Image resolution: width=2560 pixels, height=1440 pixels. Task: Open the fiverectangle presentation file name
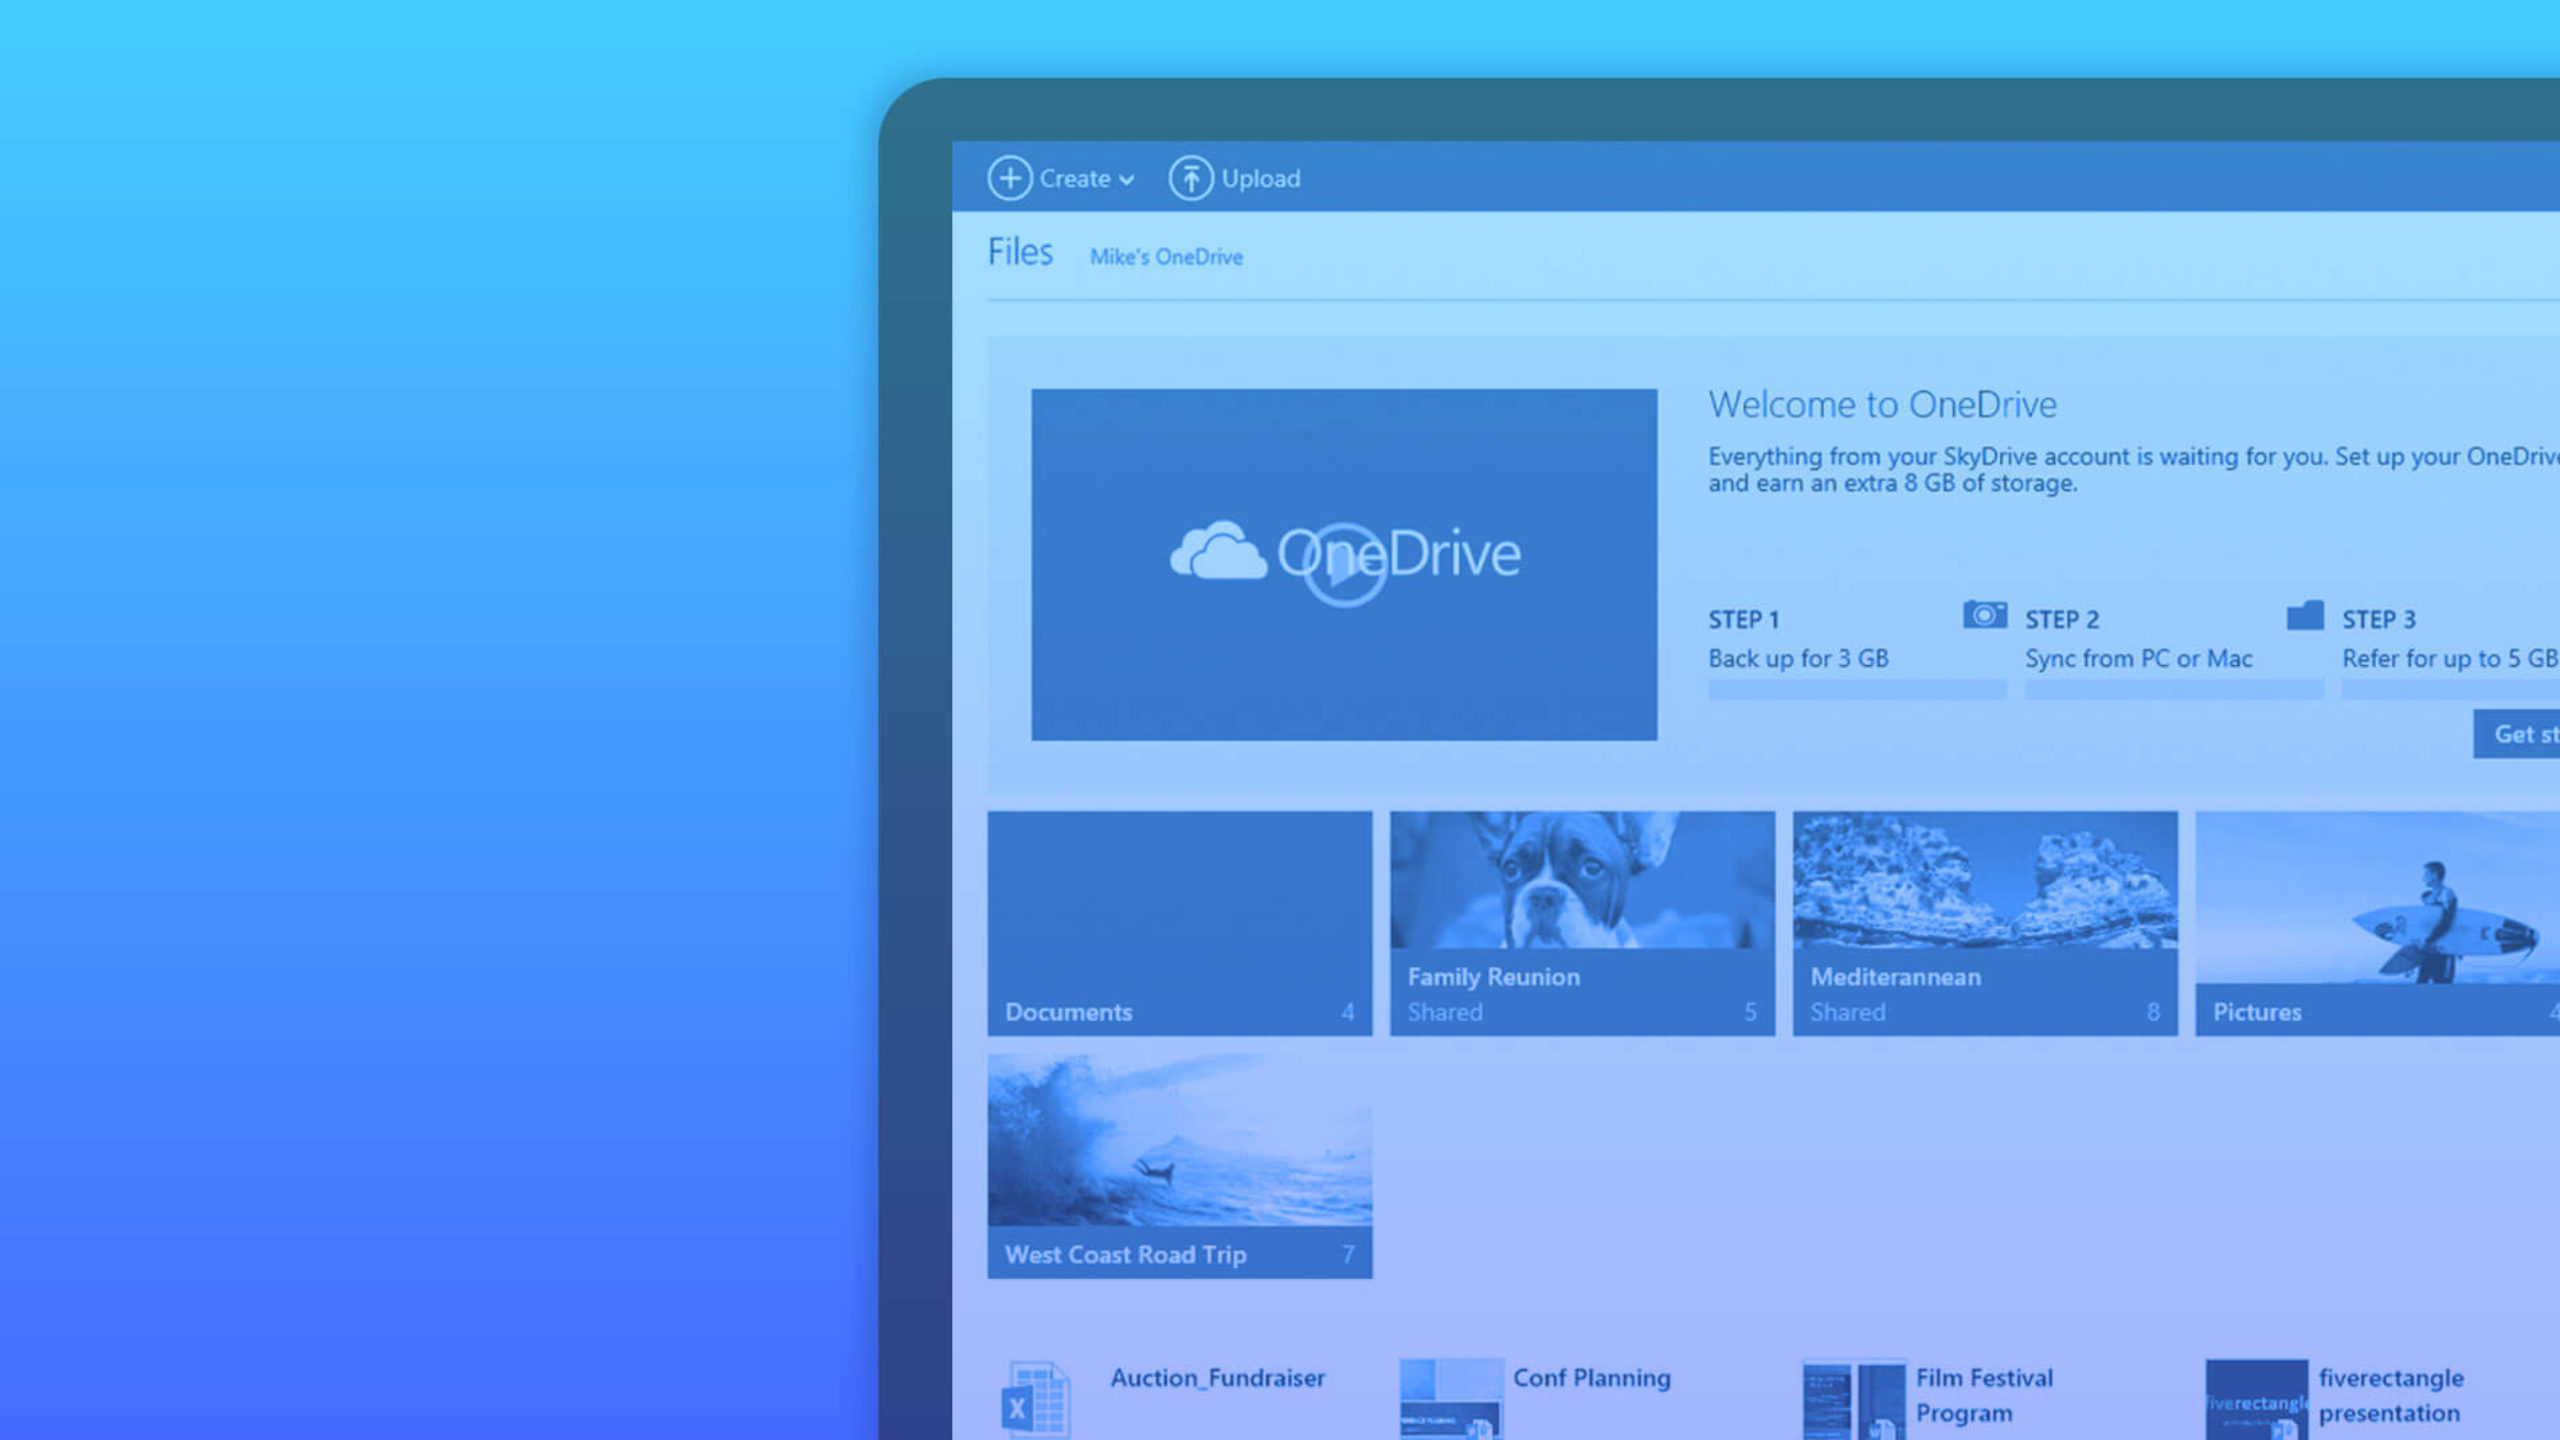coord(2391,1395)
